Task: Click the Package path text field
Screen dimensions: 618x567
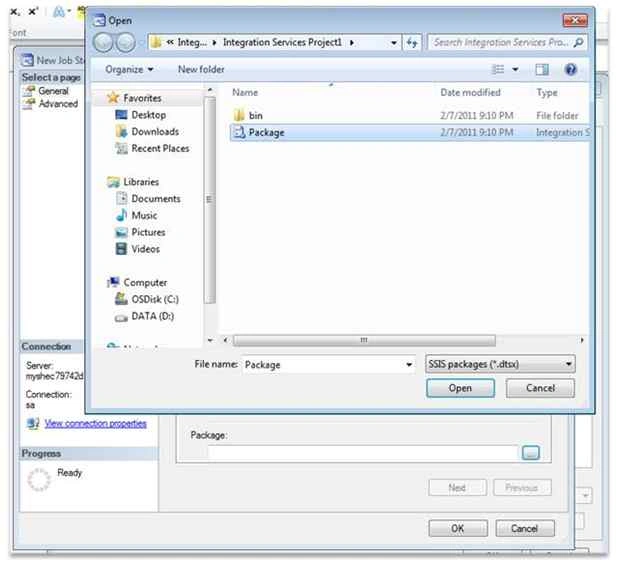Action: pos(363,453)
